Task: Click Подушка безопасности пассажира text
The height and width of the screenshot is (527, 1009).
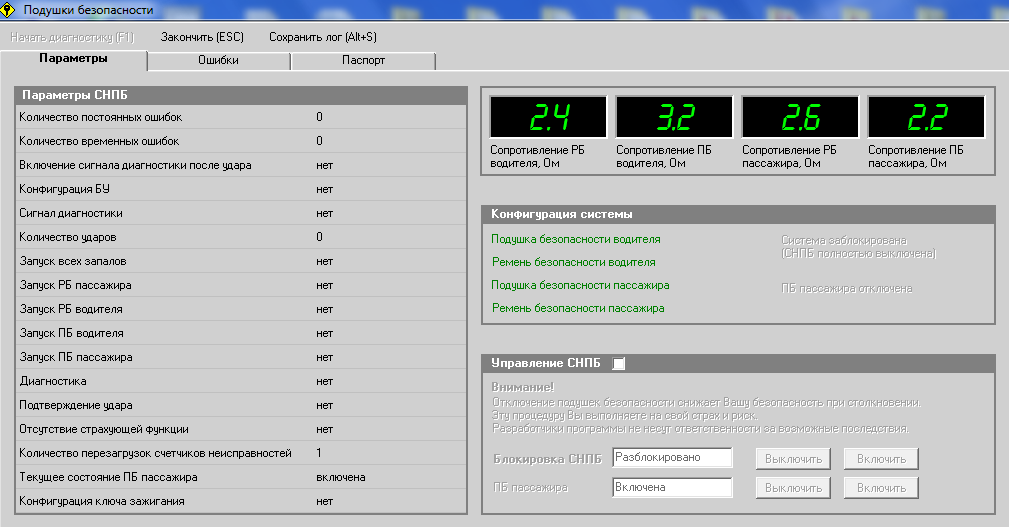Action: 580,285
